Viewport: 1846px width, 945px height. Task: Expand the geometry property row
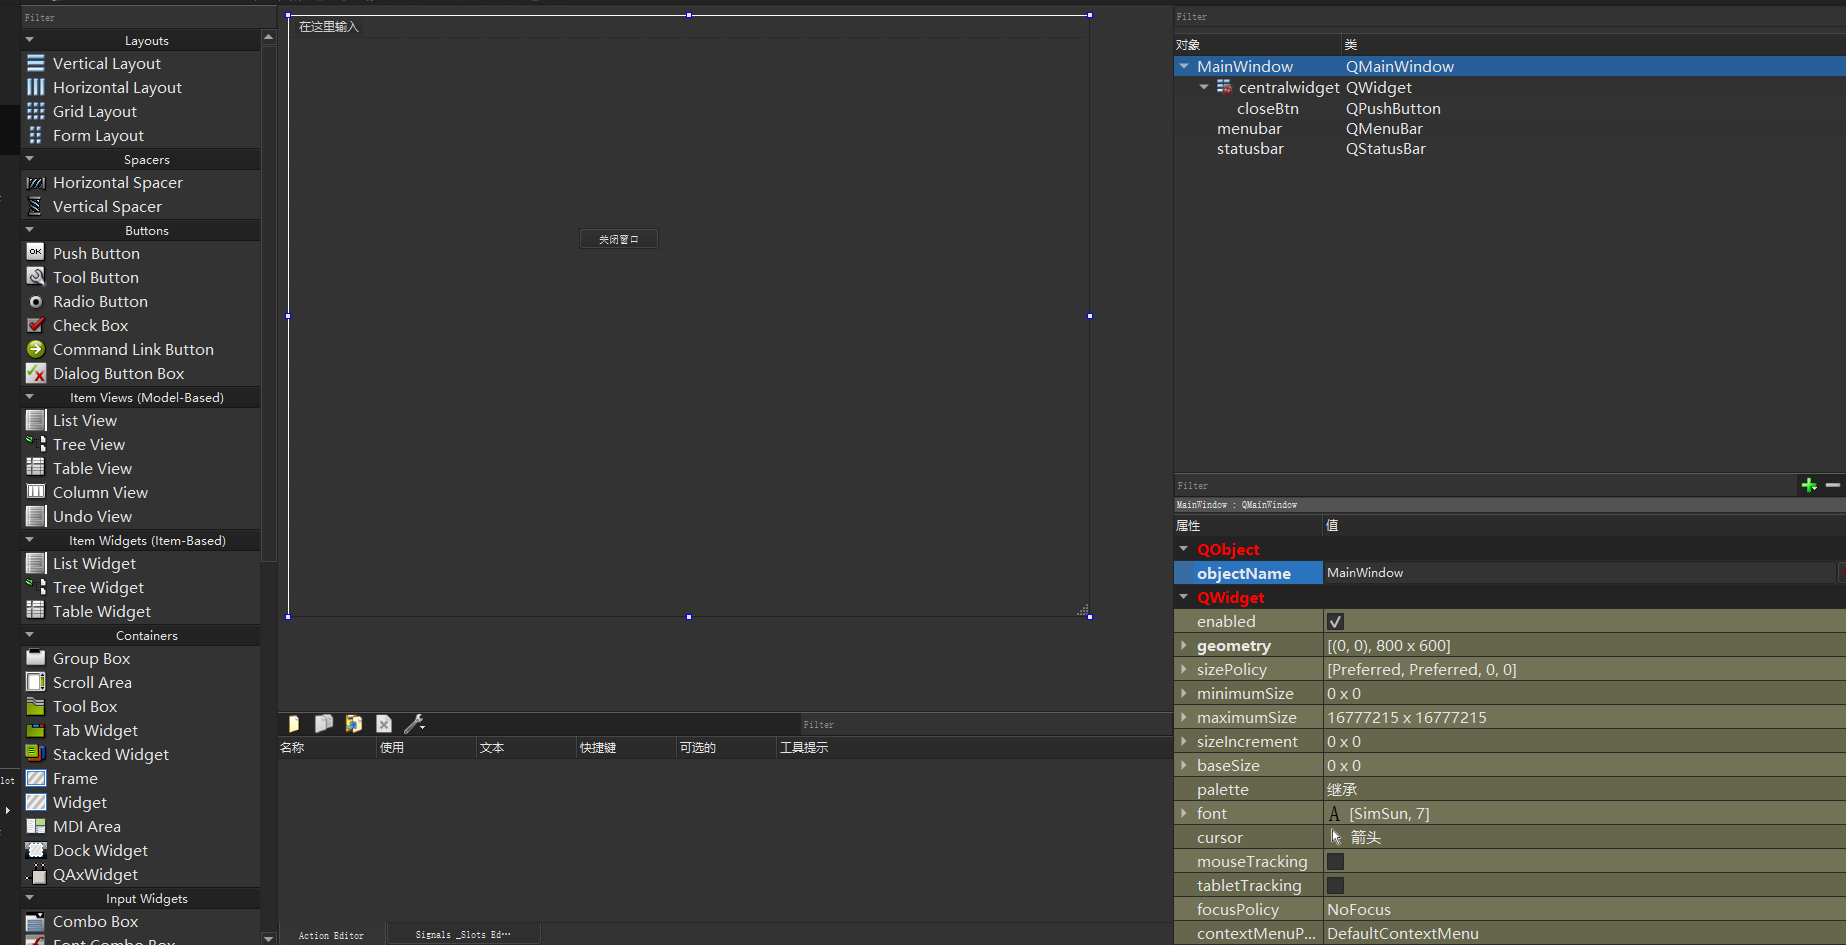tap(1184, 646)
